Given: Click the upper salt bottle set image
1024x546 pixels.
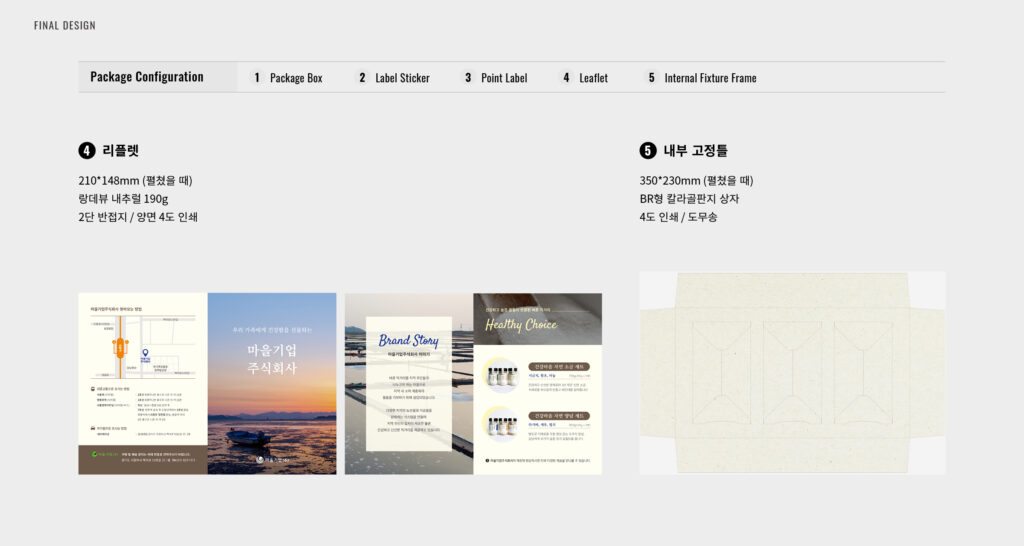Looking at the screenshot, I should [502, 375].
